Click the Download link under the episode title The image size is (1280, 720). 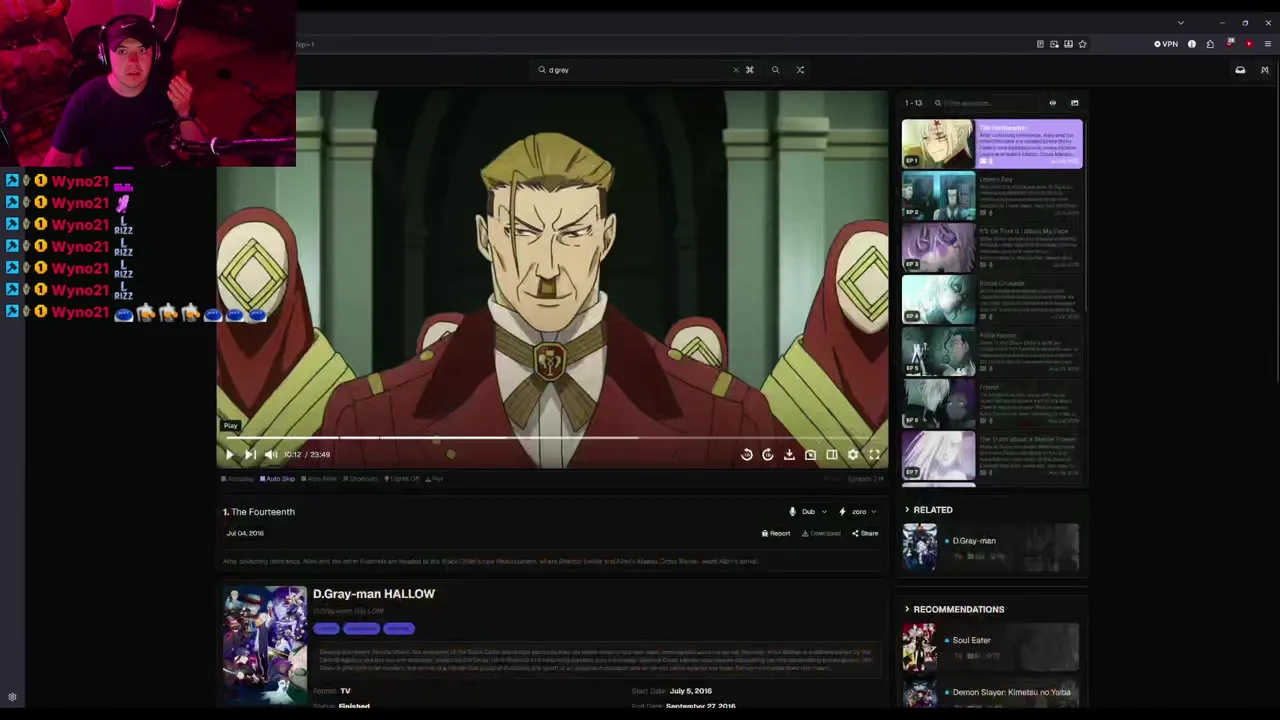(821, 534)
